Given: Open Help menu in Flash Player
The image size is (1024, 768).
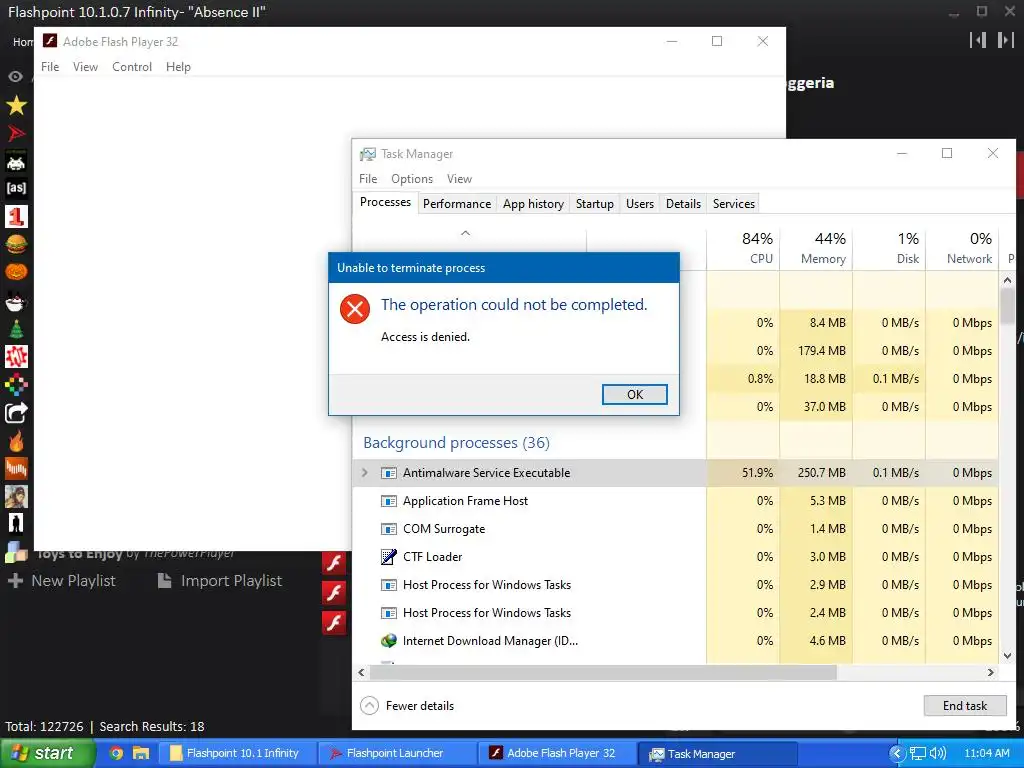Looking at the screenshot, I should coord(178,67).
